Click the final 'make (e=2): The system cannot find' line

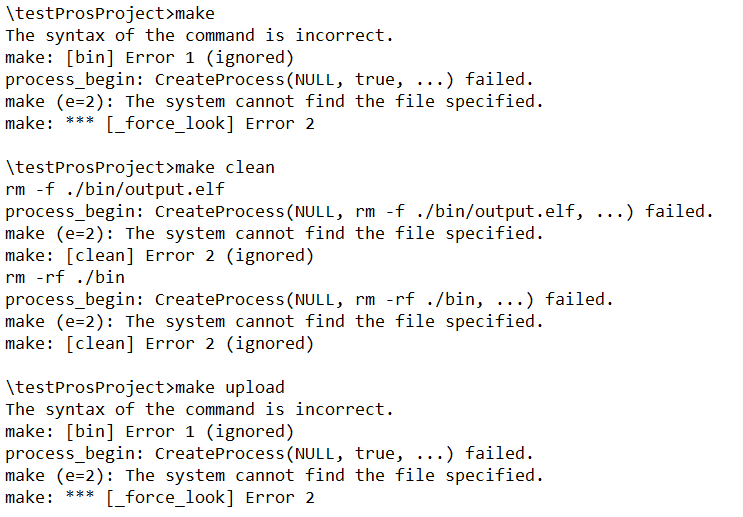tap(274, 475)
